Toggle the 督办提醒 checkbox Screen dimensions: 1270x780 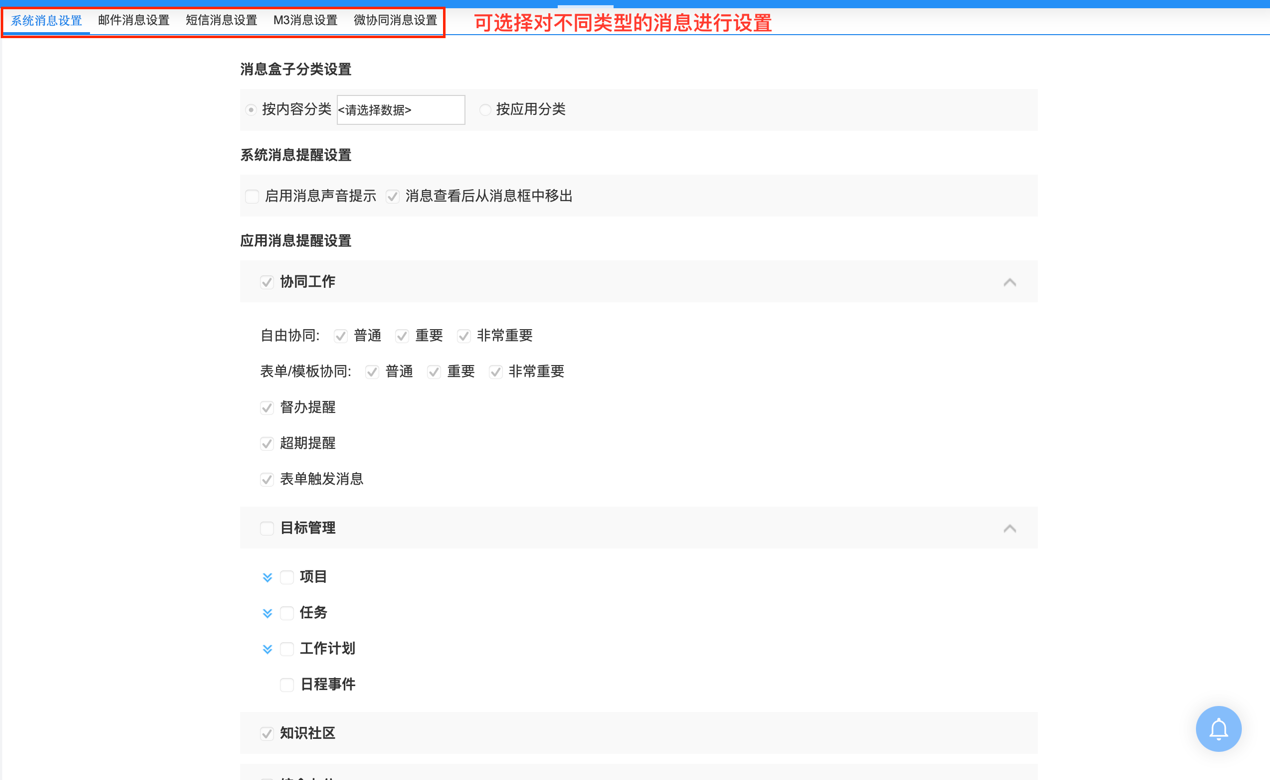[266, 407]
